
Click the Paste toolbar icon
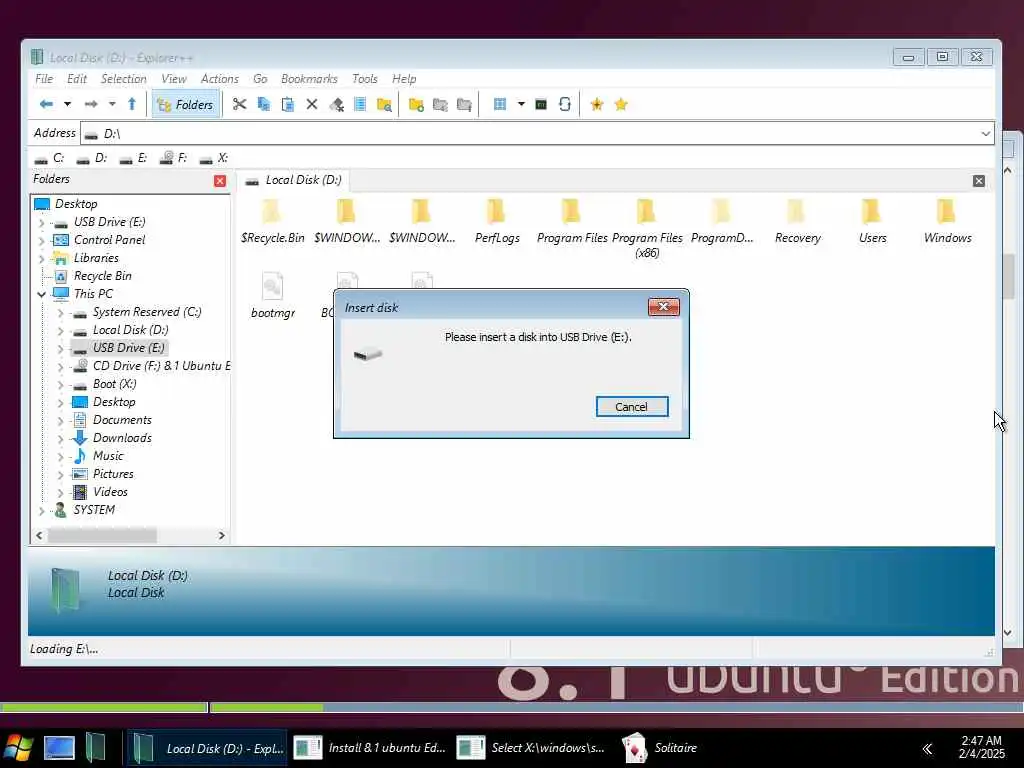click(287, 104)
